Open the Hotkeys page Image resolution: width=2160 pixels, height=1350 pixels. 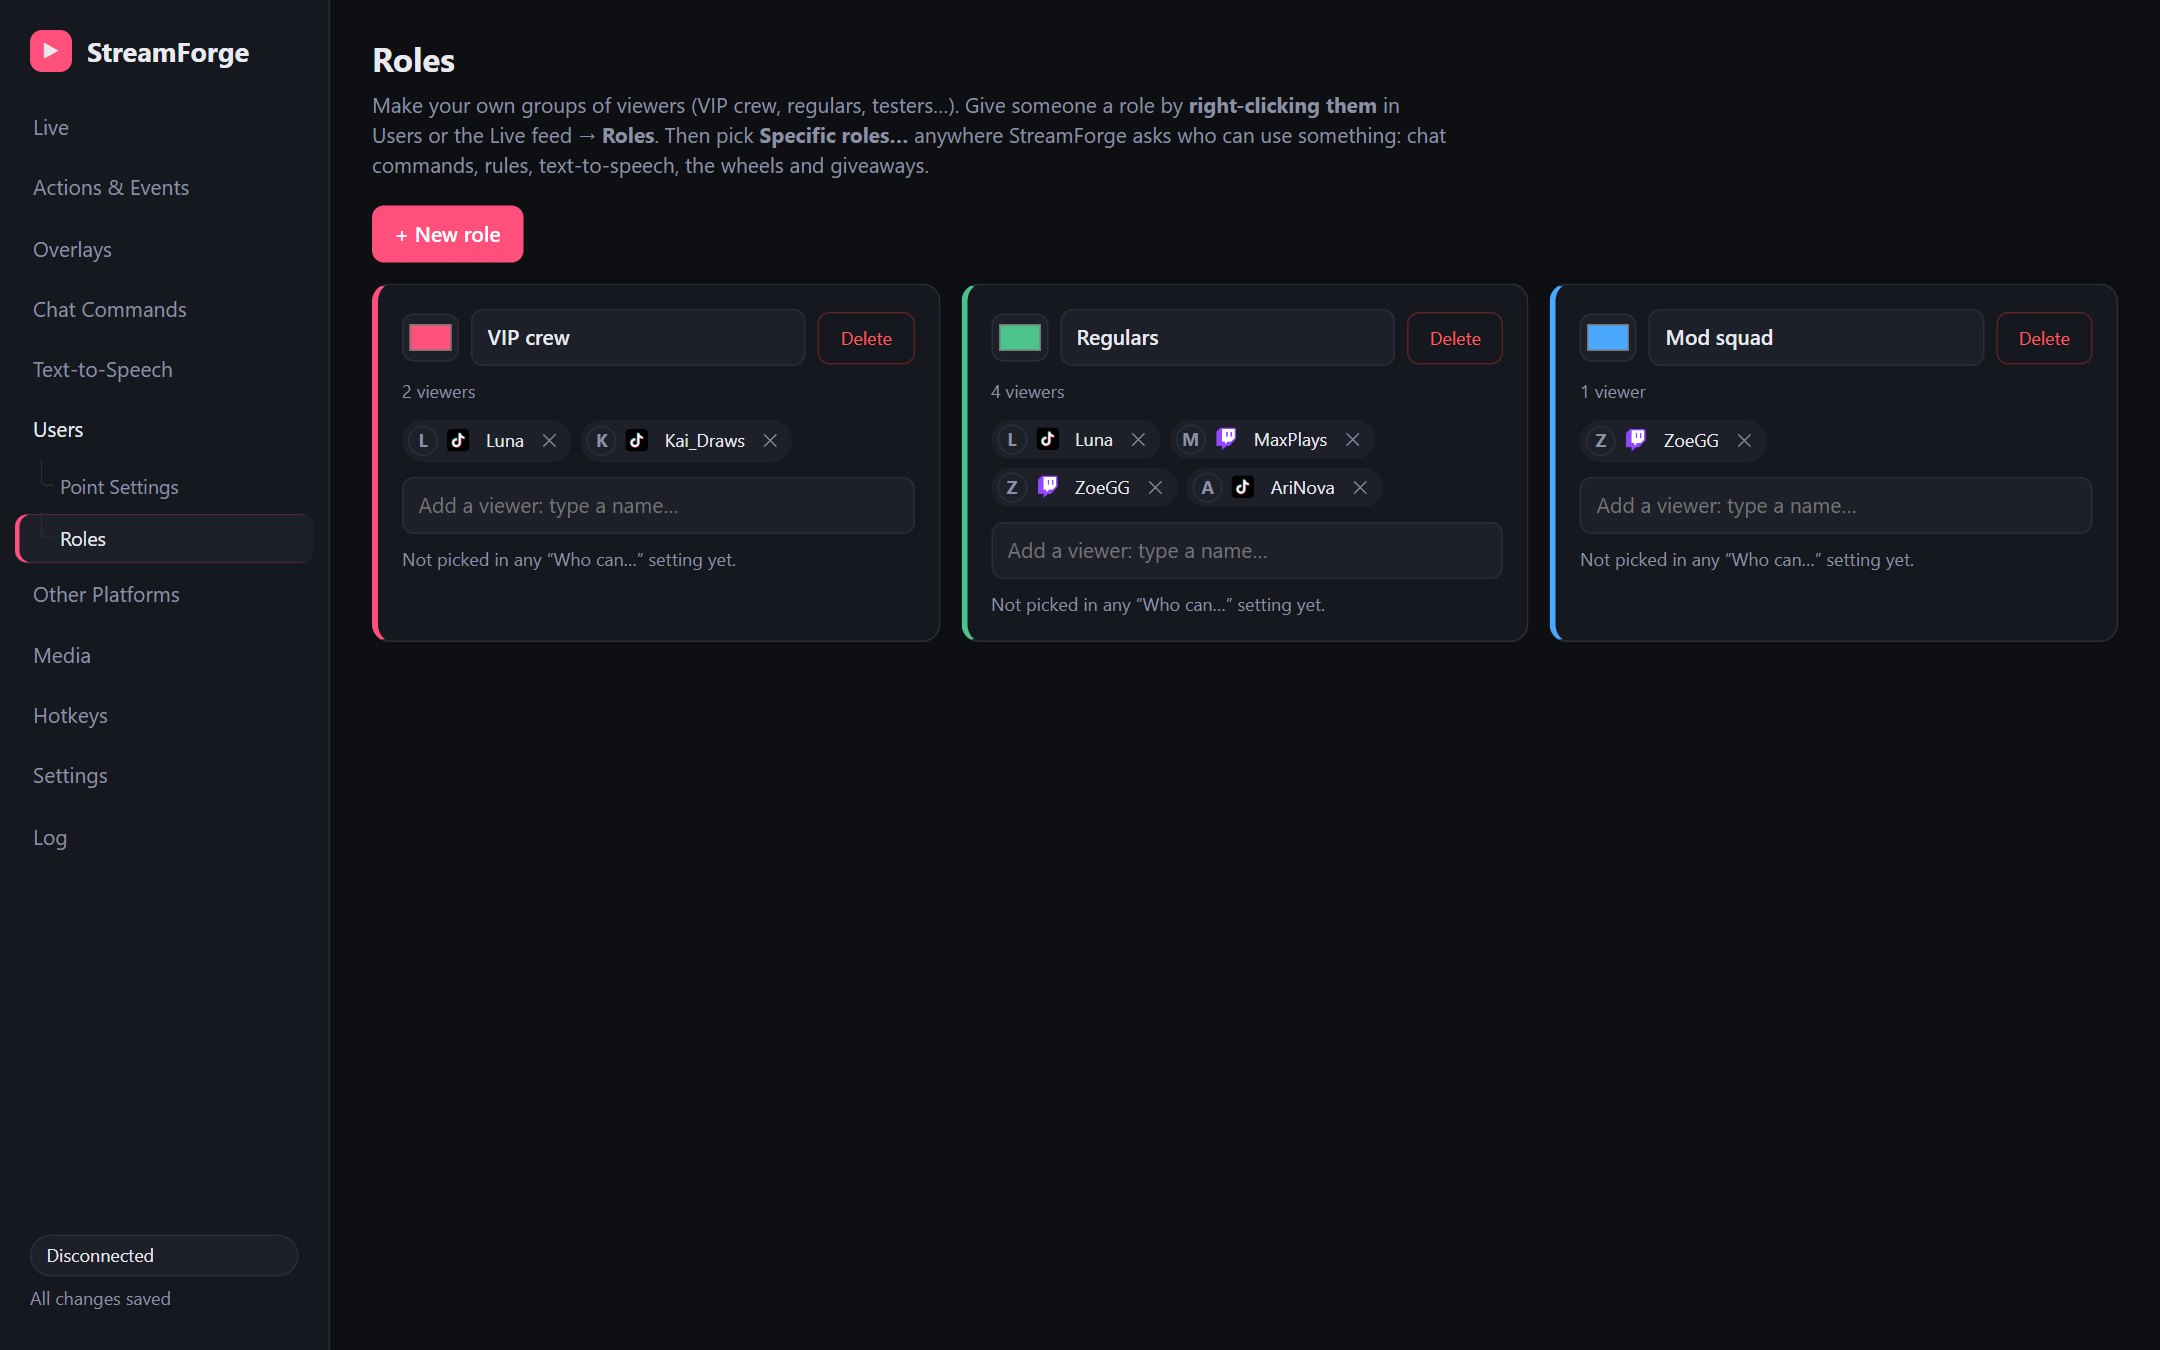pos(164,716)
